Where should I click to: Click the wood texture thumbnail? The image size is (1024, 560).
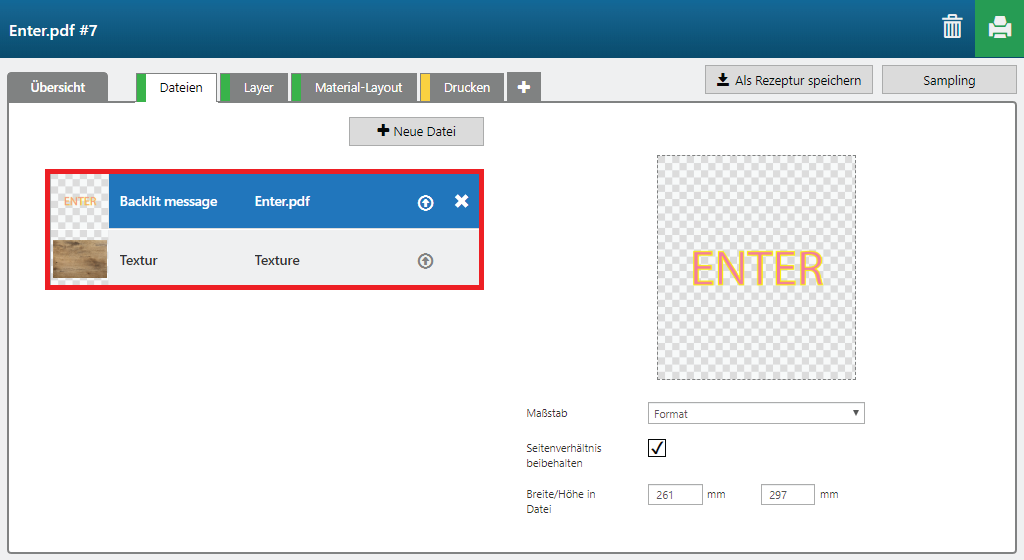[80, 260]
